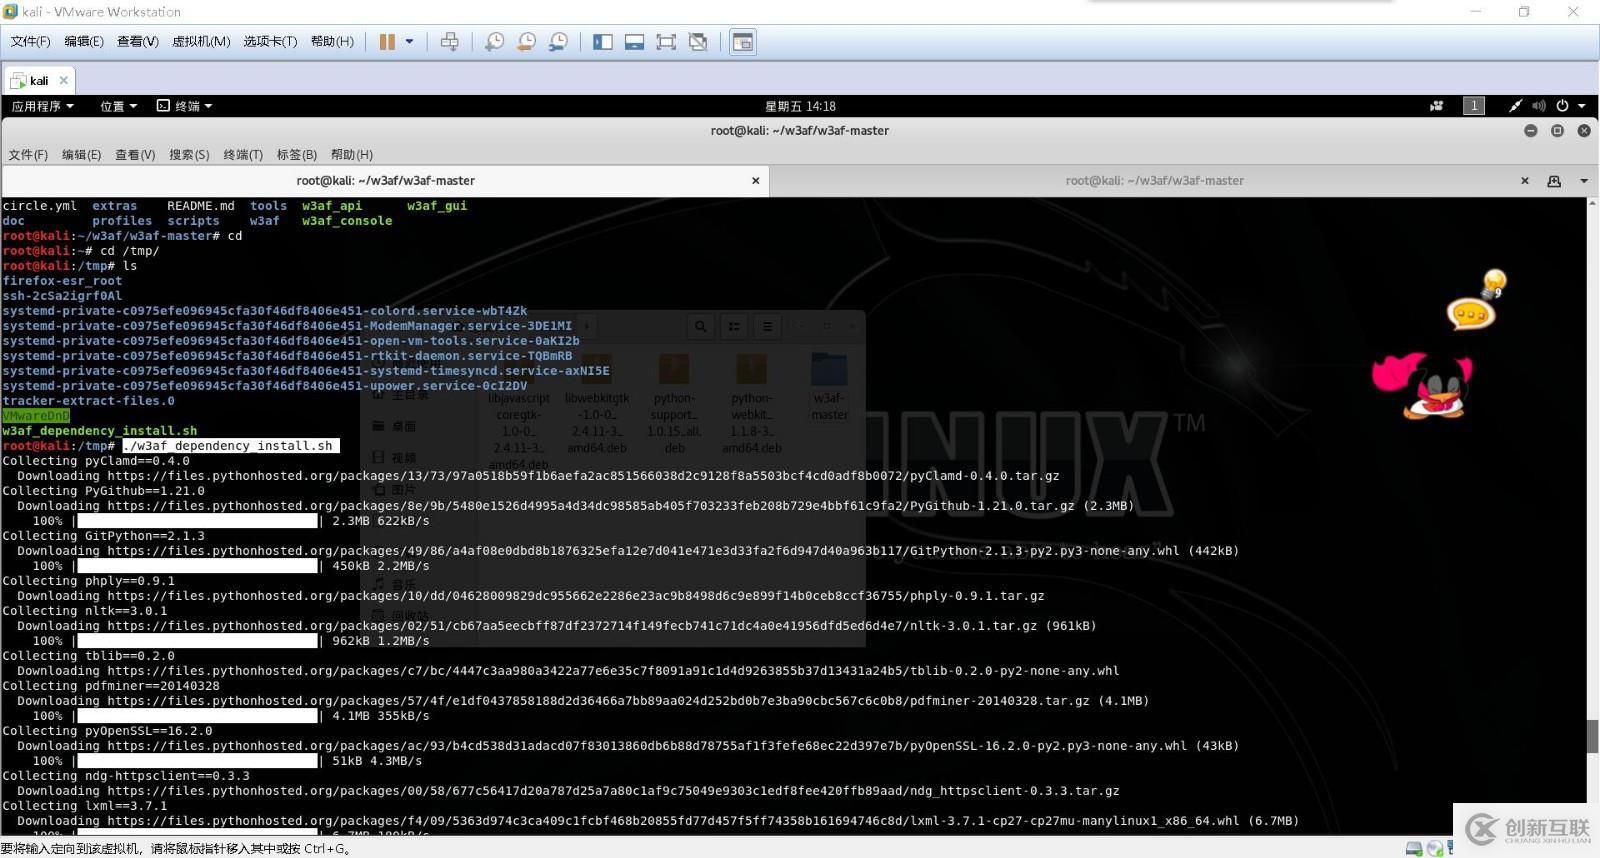Close the second terminal tab
Screen dimensions: 1600x858
(x=1525, y=181)
